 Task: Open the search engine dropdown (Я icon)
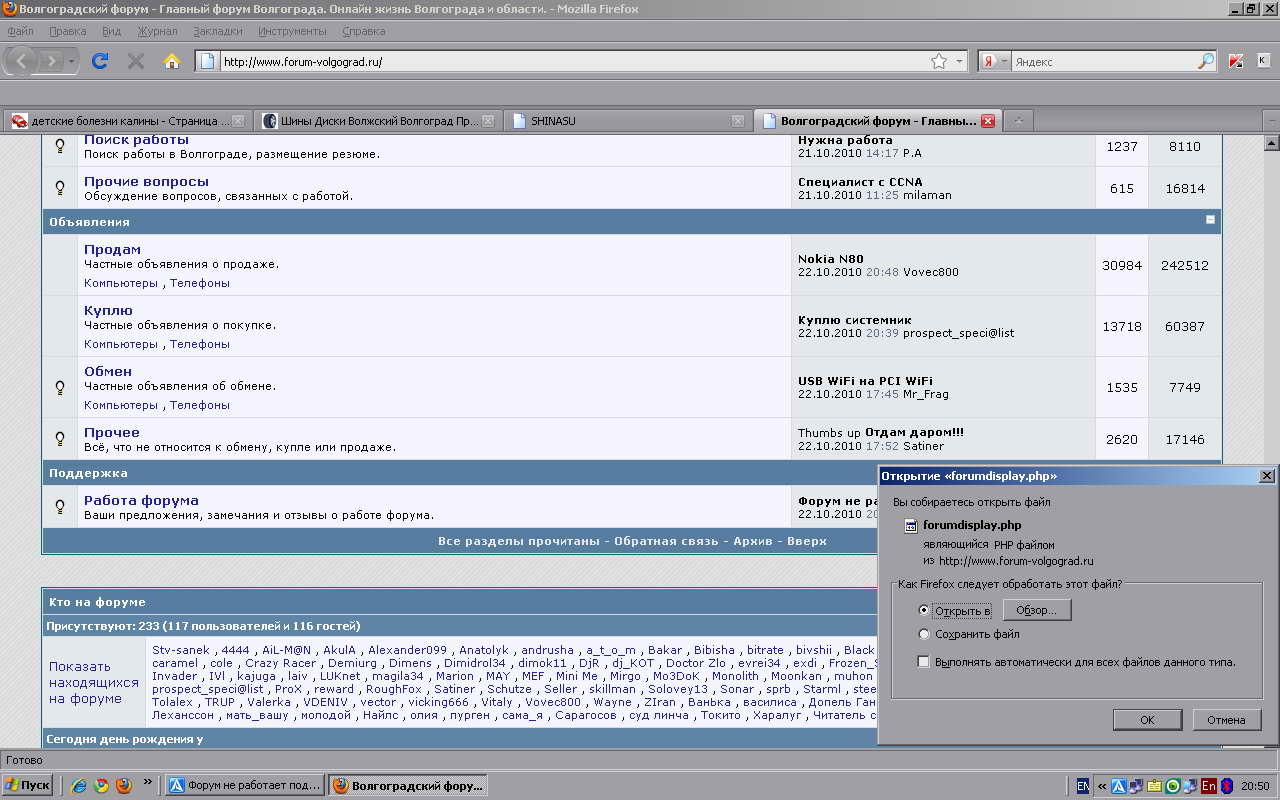click(x=994, y=61)
